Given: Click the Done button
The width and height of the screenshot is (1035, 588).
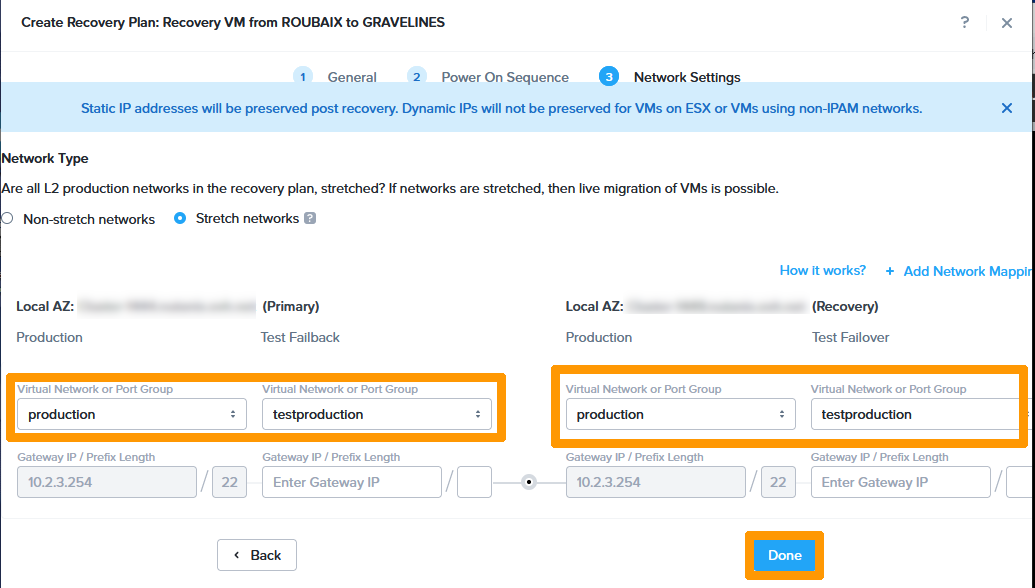Looking at the screenshot, I should pos(784,555).
